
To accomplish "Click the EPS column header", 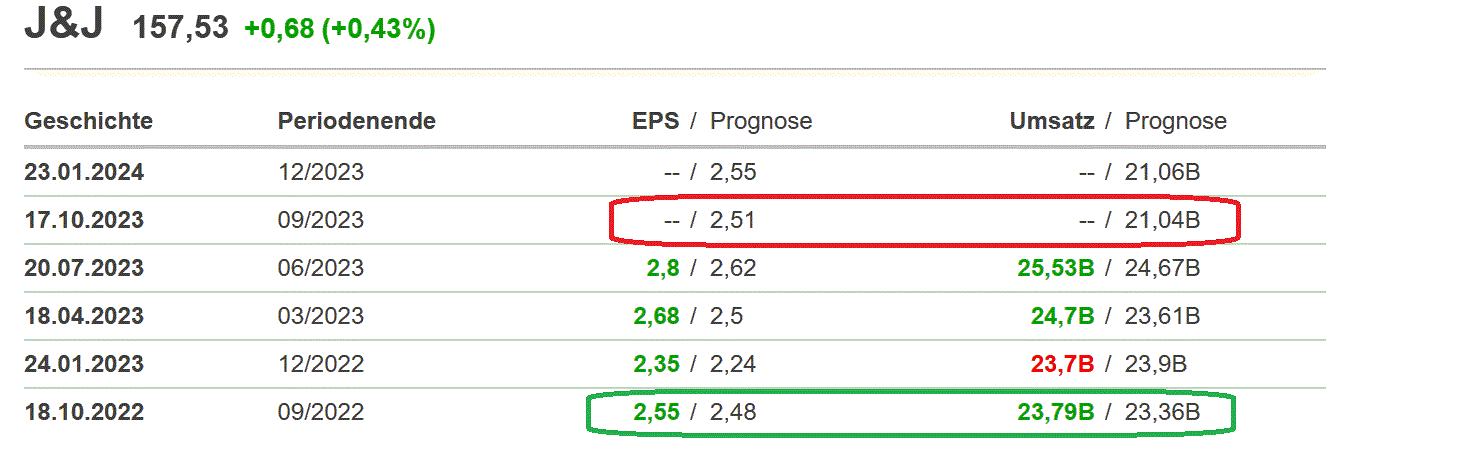I will pyautogui.click(x=655, y=122).
